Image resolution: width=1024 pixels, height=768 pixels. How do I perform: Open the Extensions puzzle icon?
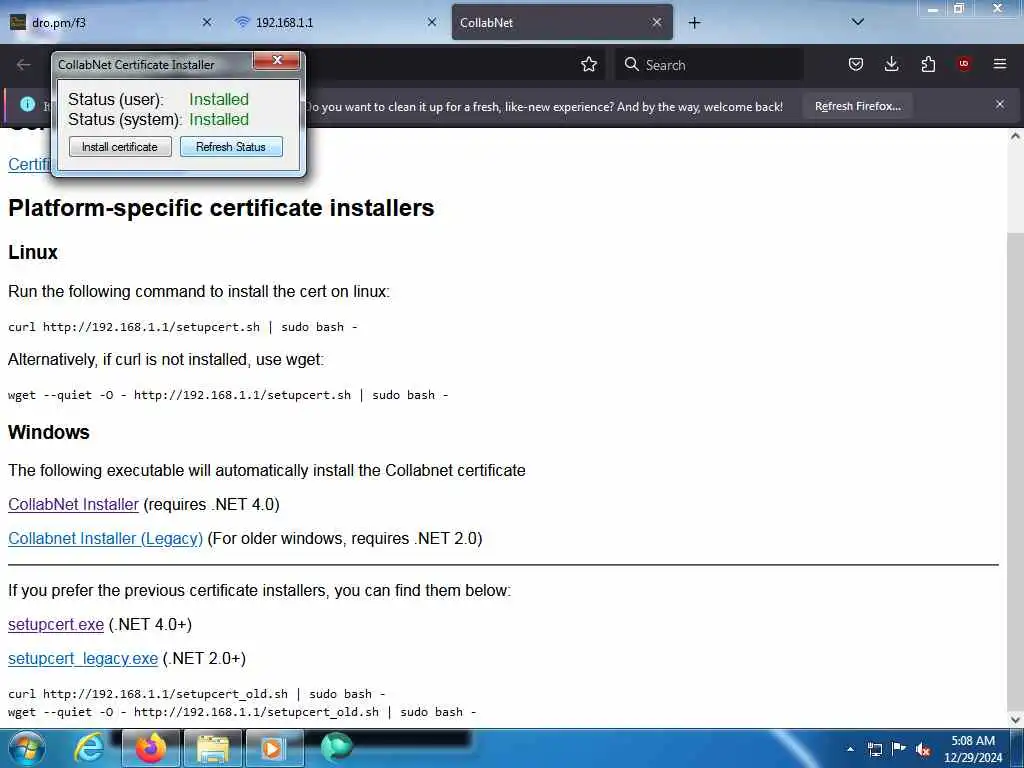pos(928,64)
